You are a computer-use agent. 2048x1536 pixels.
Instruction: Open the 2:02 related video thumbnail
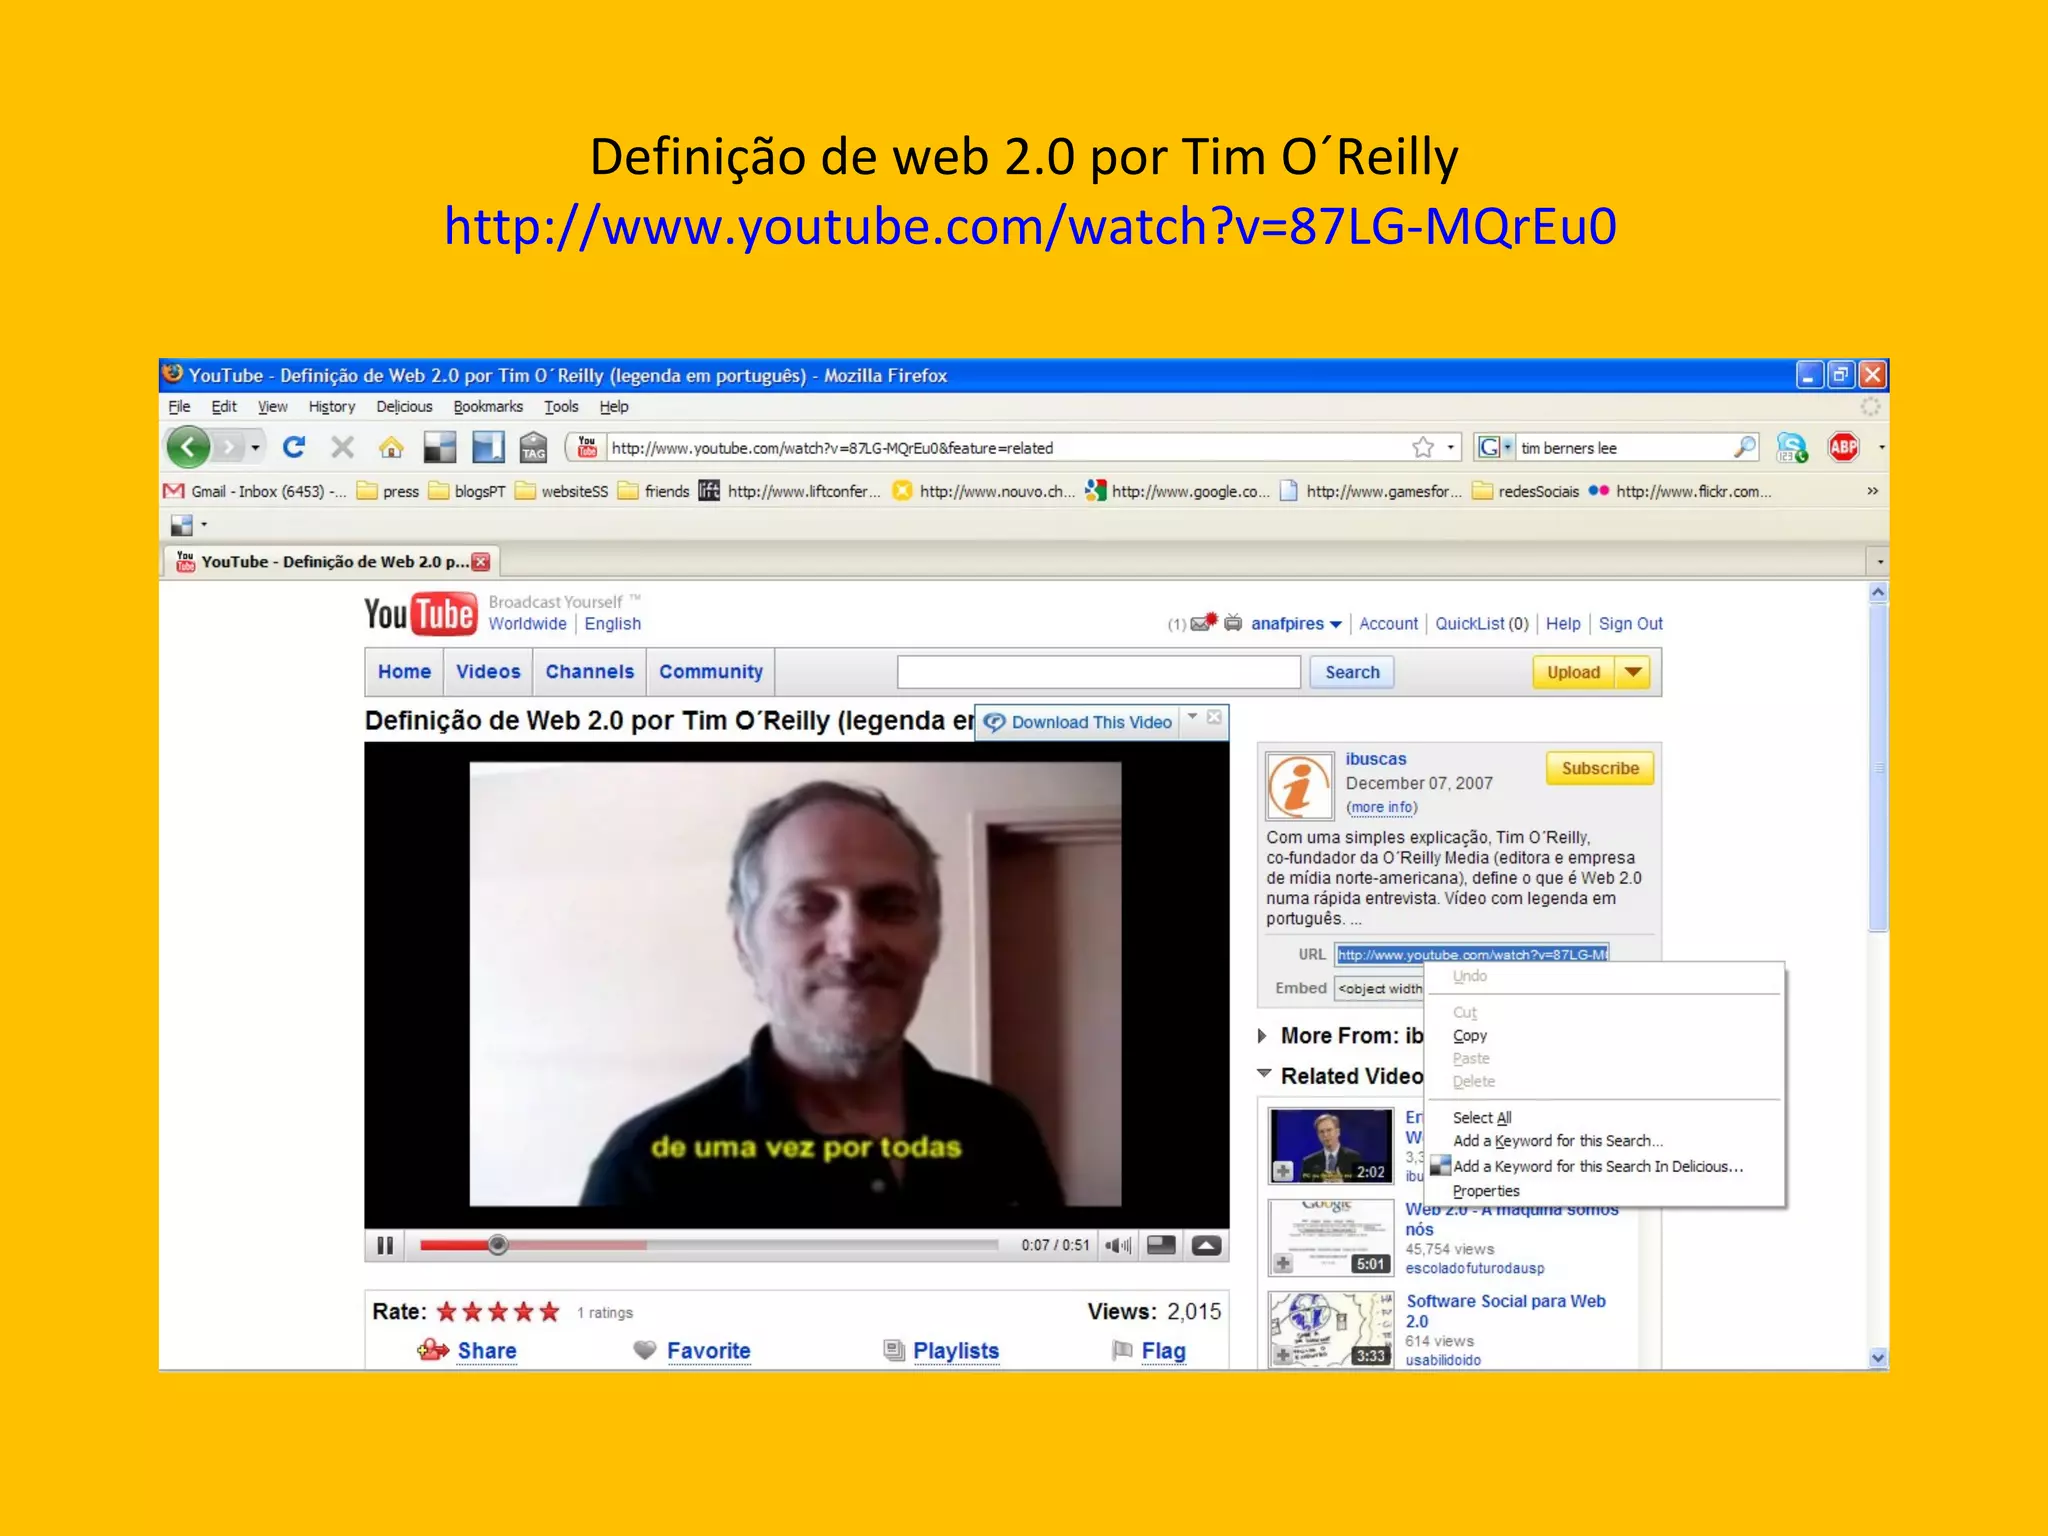click(1331, 1146)
